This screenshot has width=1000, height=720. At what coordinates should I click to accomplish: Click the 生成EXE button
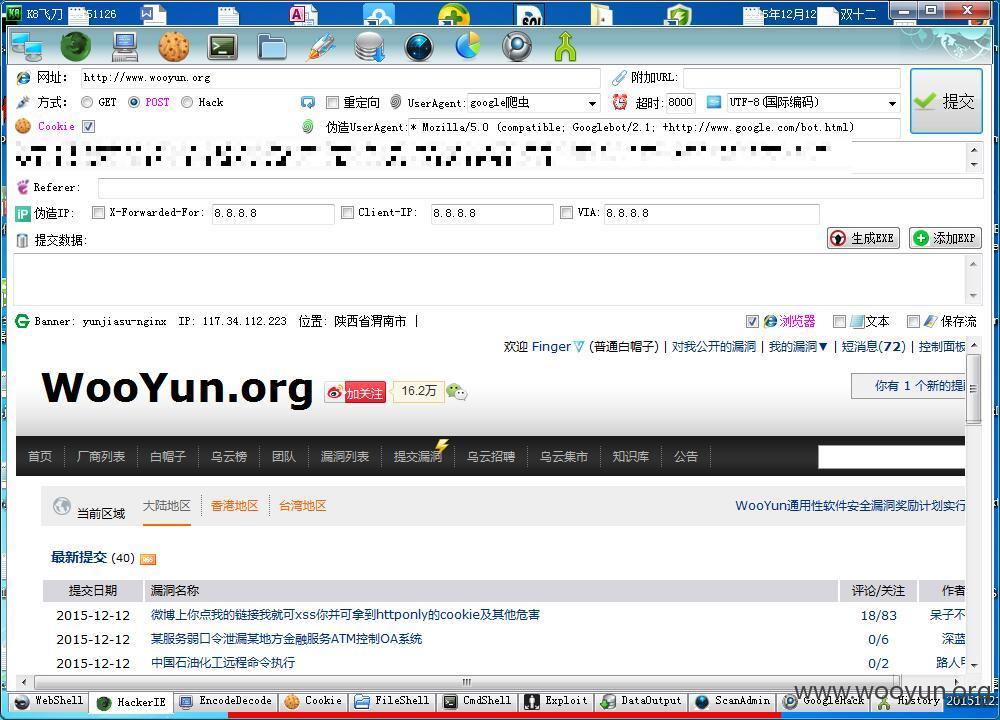click(863, 238)
